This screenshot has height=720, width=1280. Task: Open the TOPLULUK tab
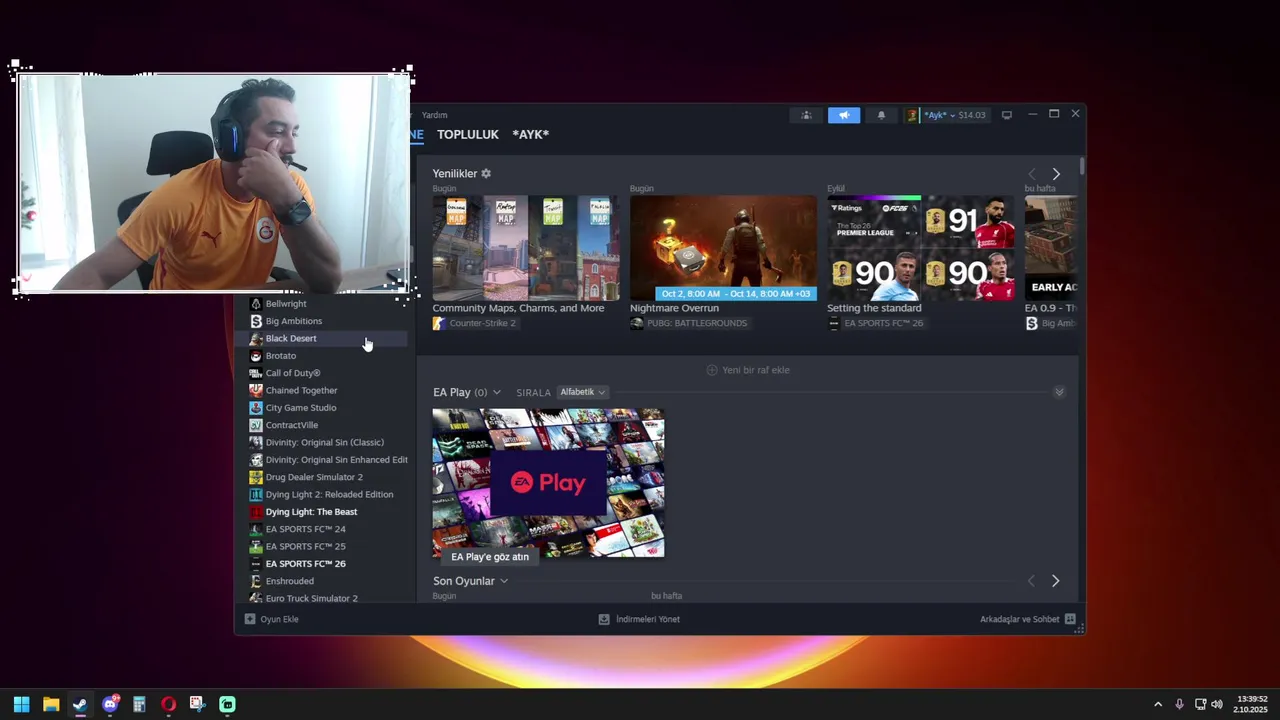[467, 134]
